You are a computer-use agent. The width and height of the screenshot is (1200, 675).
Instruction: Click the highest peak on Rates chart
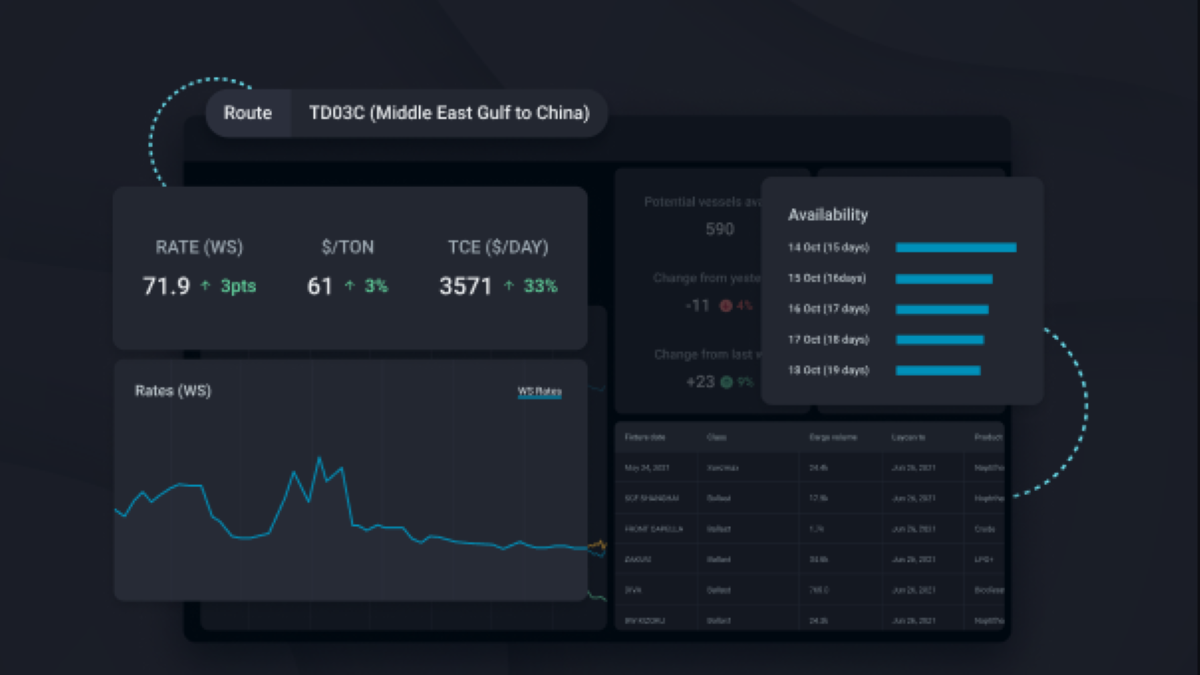coord(320,458)
